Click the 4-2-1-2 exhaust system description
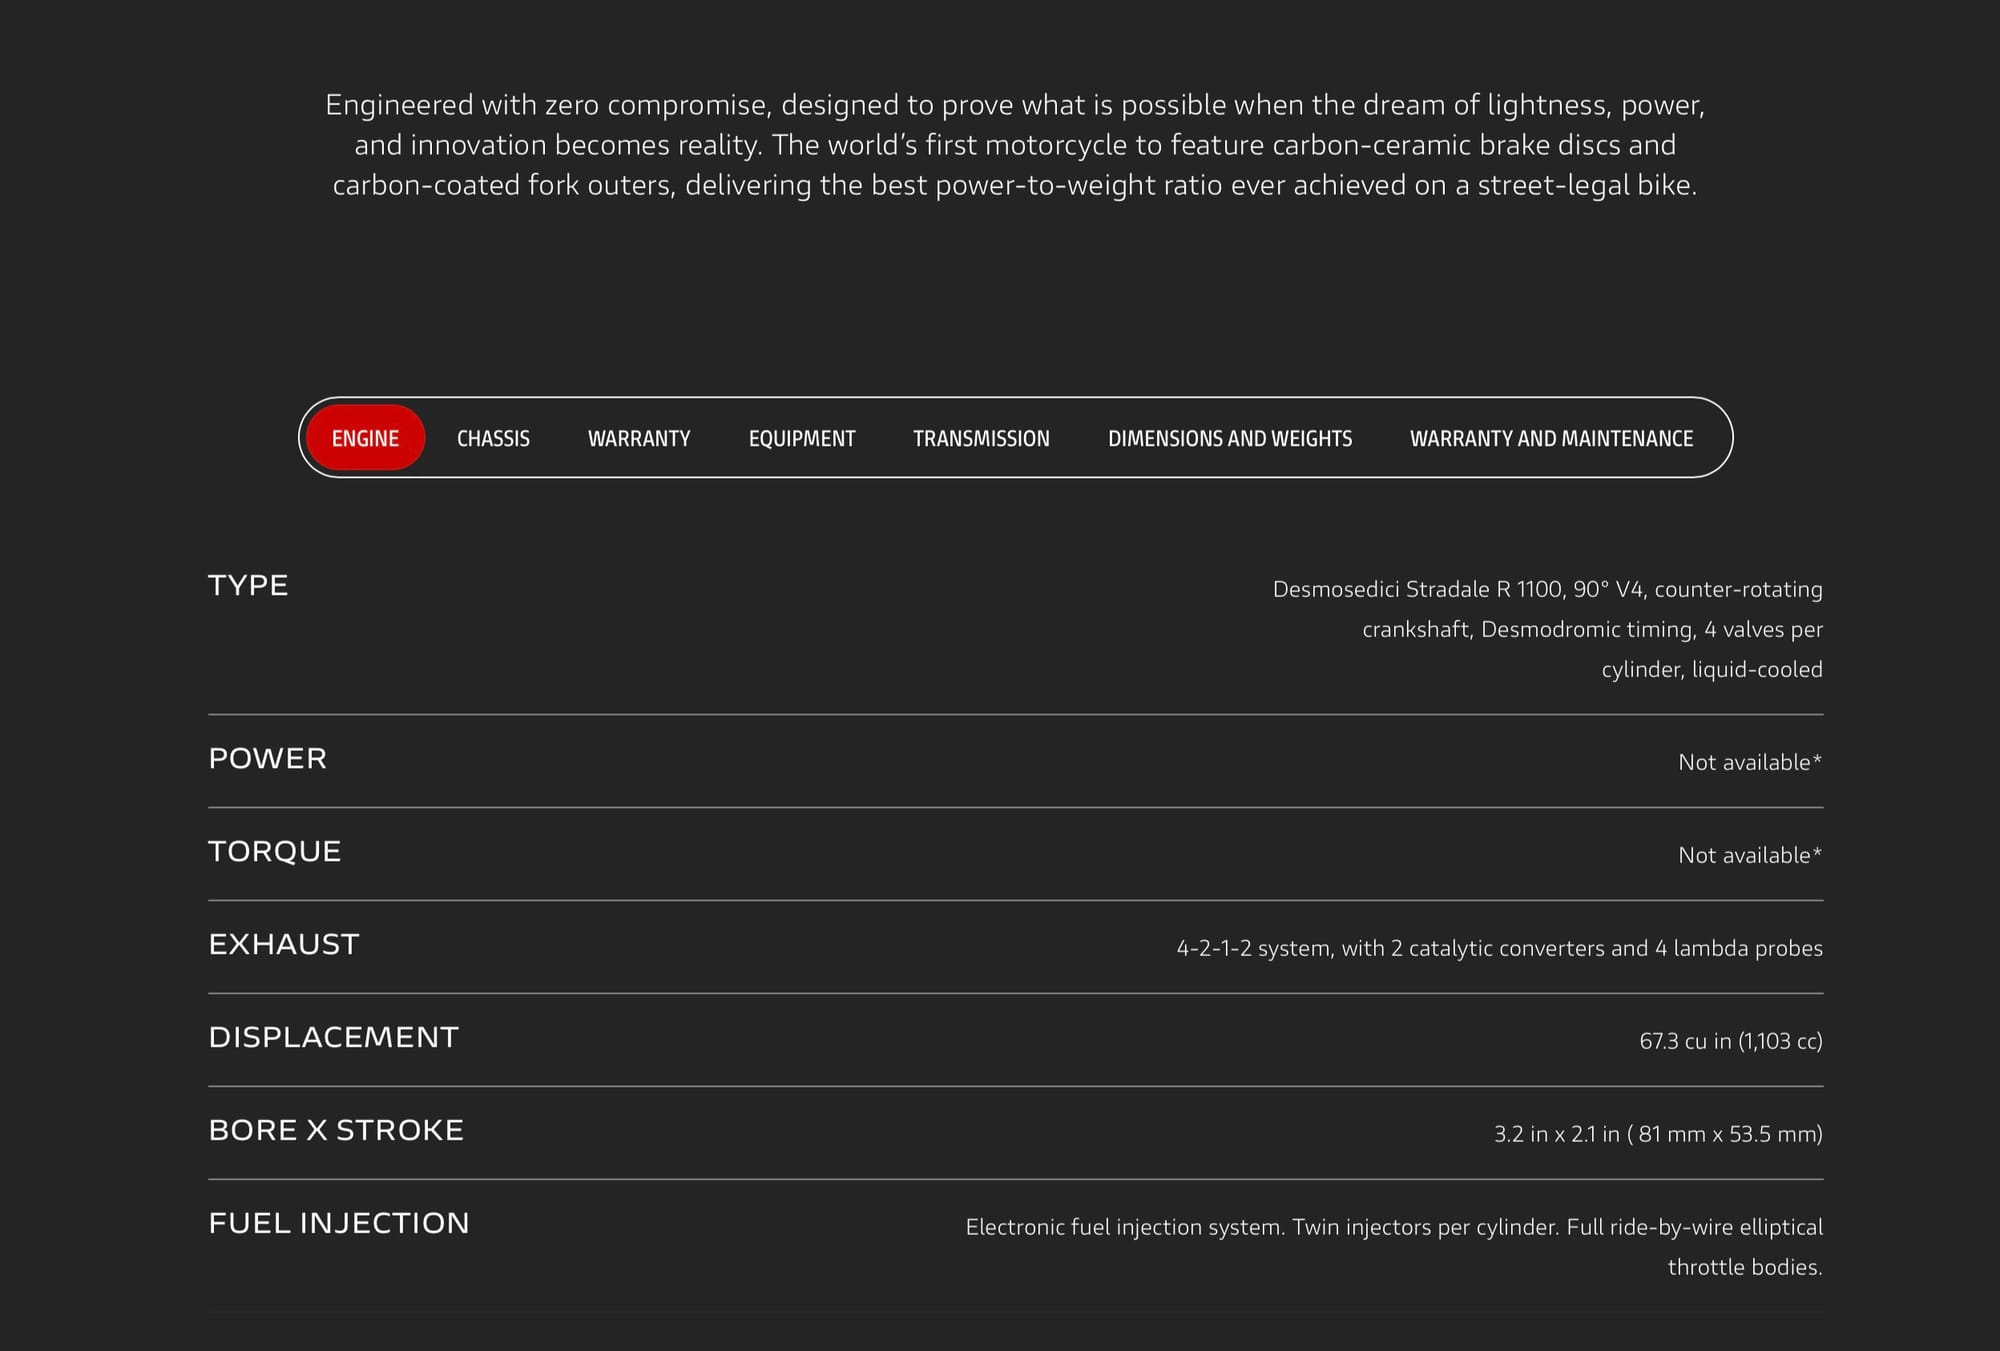This screenshot has width=2000, height=1351. [1498, 948]
